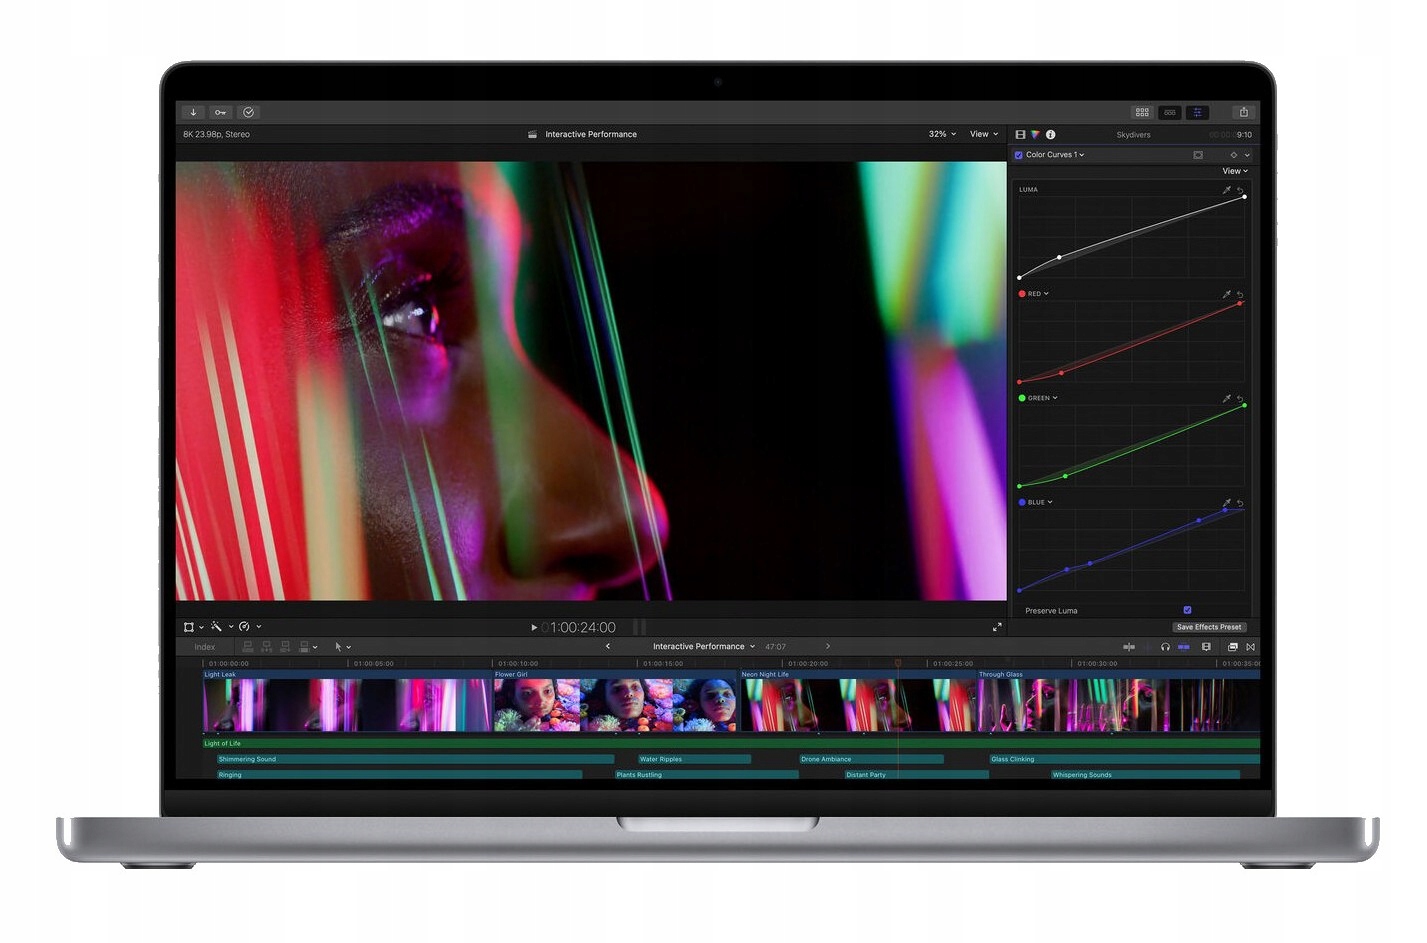Go back in timeline history

click(x=608, y=646)
